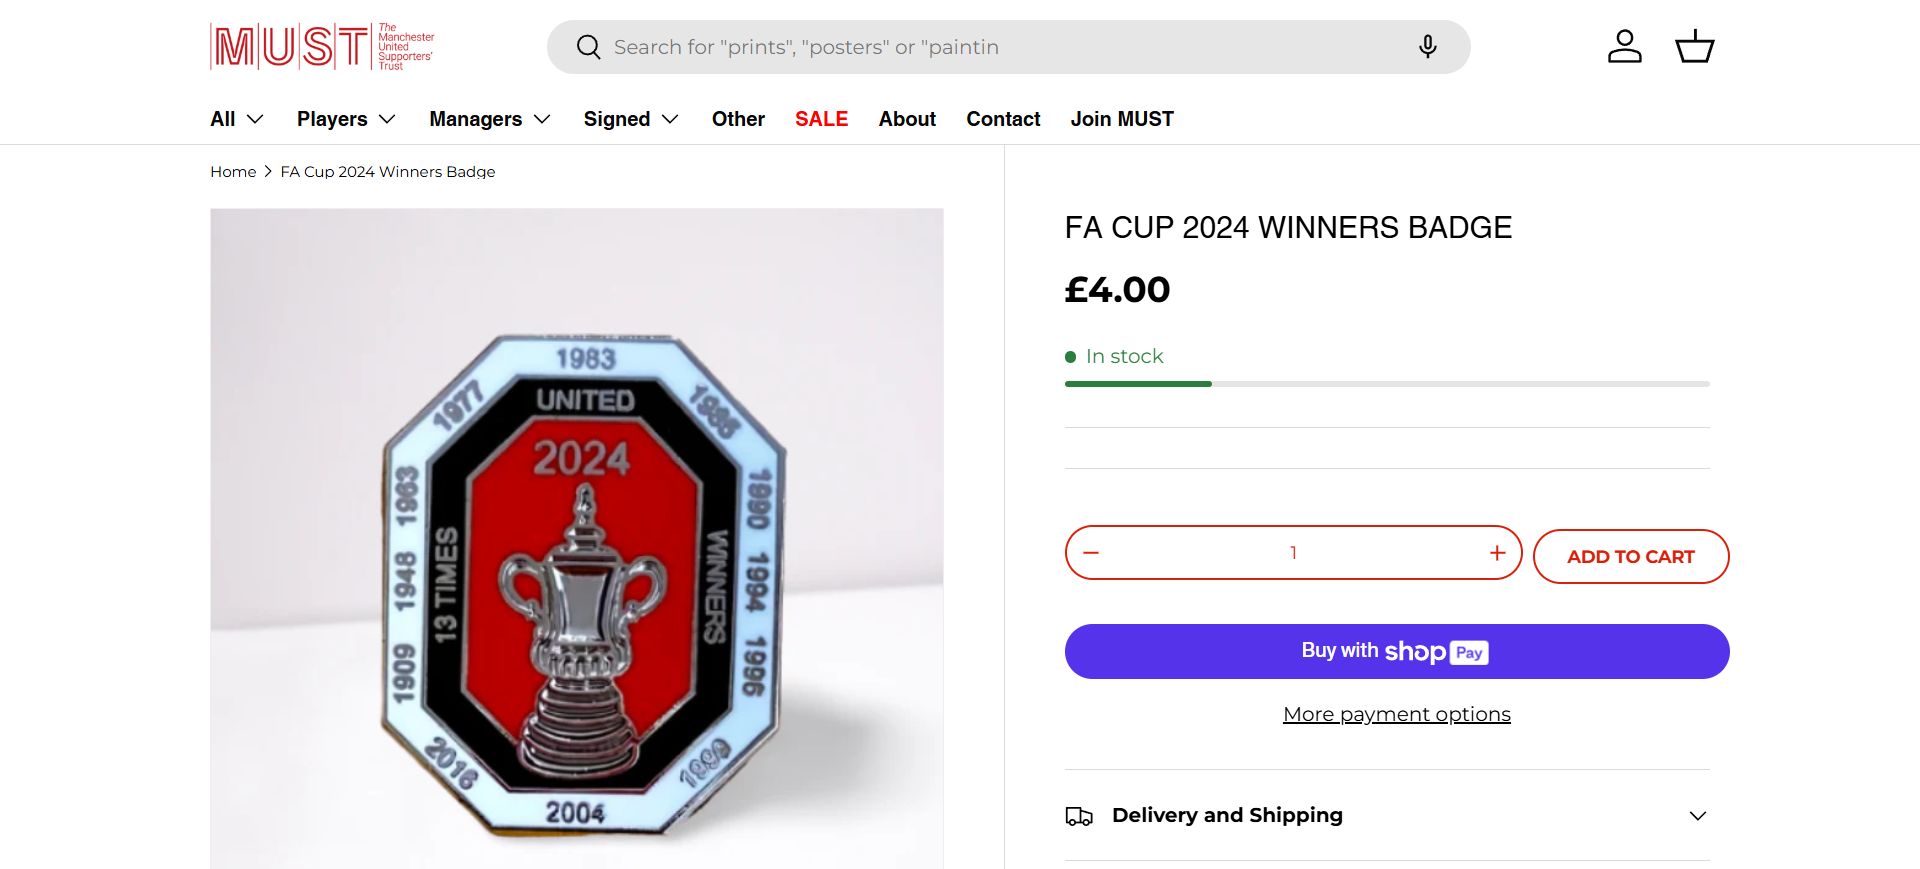The height and width of the screenshot is (869, 1920).
Task: Click the delivery truck icon
Action: (1079, 816)
